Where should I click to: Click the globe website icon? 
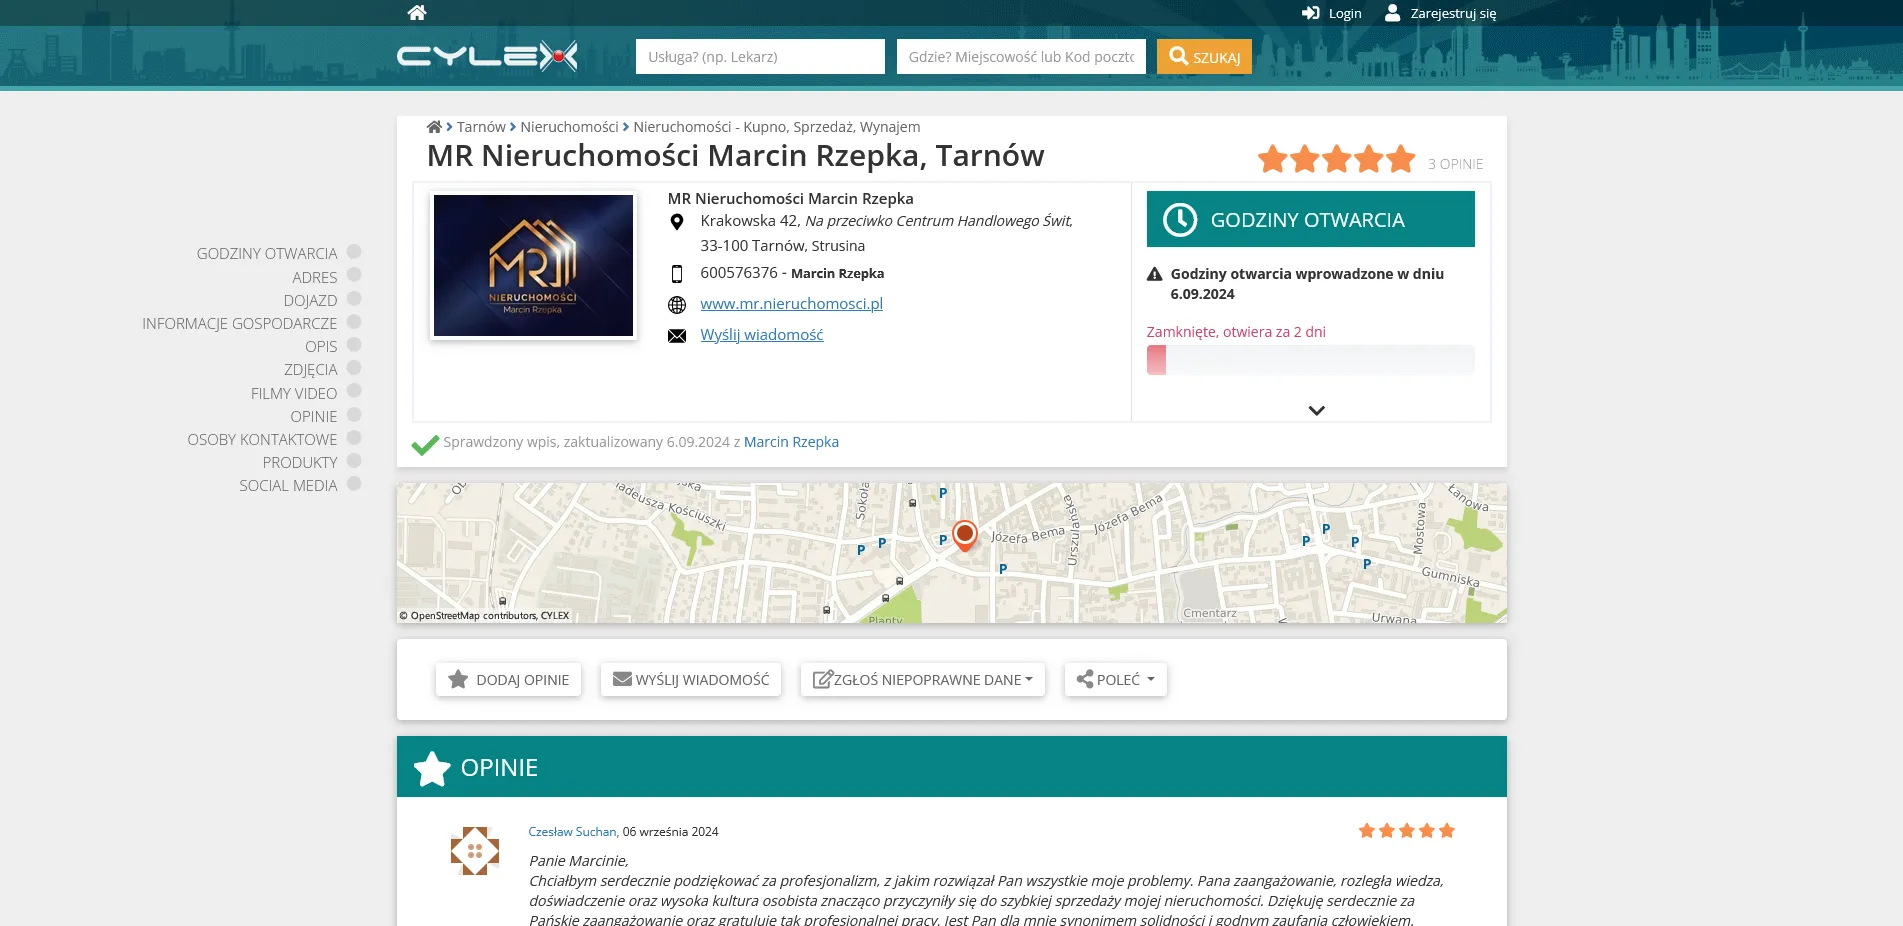(677, 305)
